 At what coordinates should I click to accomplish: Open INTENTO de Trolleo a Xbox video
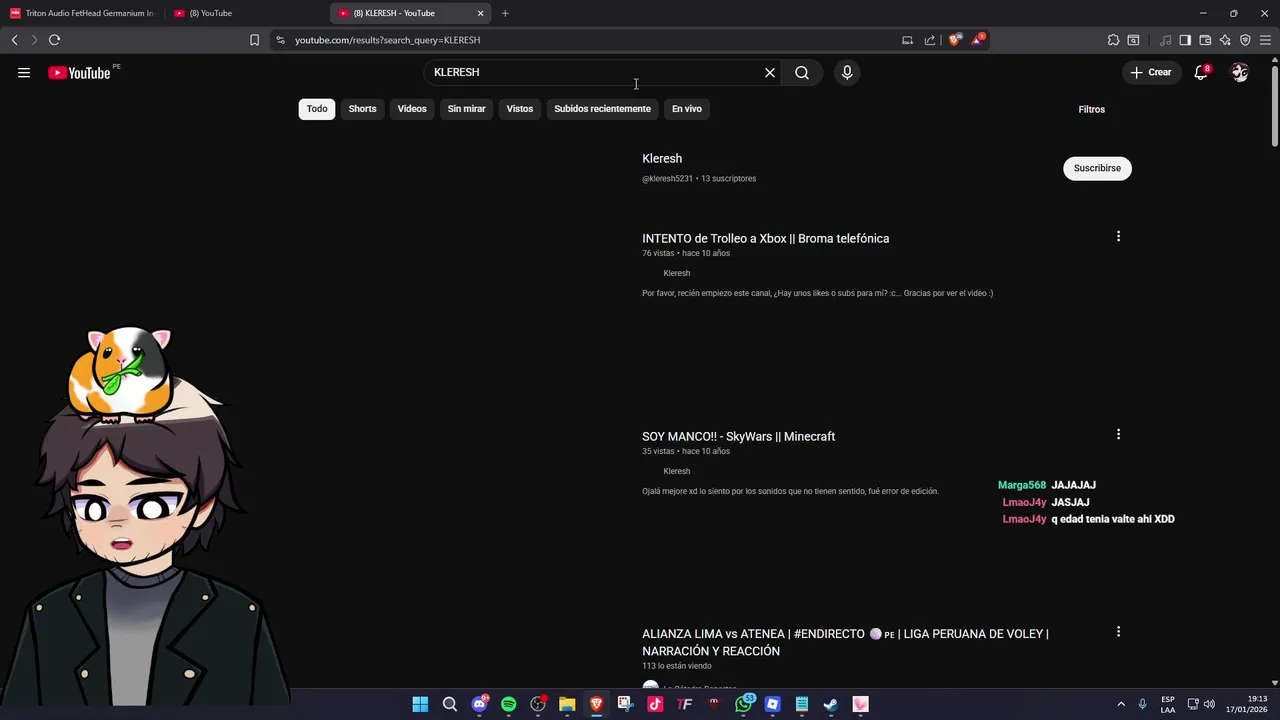click(765, 238)
